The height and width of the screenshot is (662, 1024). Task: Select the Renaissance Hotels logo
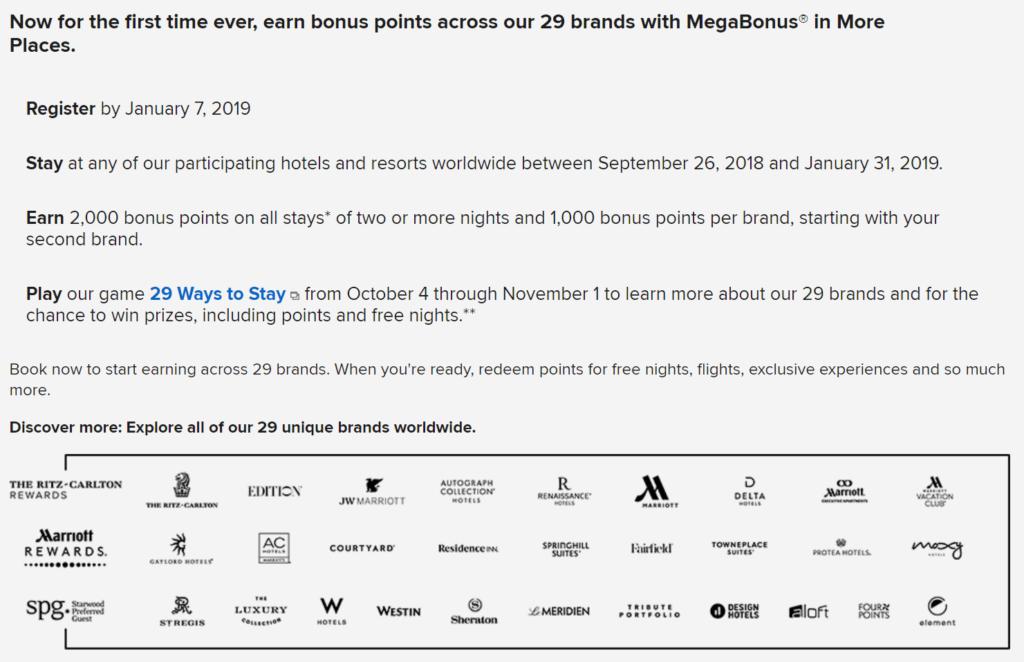(565, 491)
